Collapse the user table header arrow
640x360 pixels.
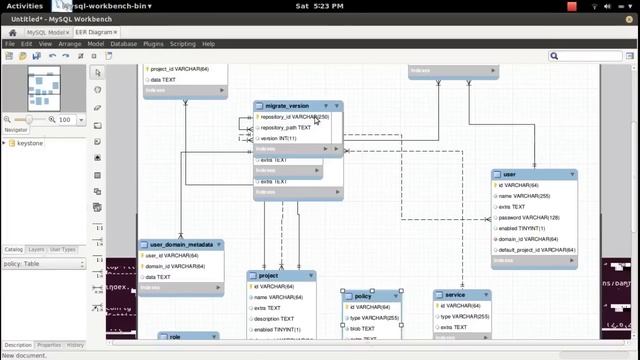[x=572, y=174]
